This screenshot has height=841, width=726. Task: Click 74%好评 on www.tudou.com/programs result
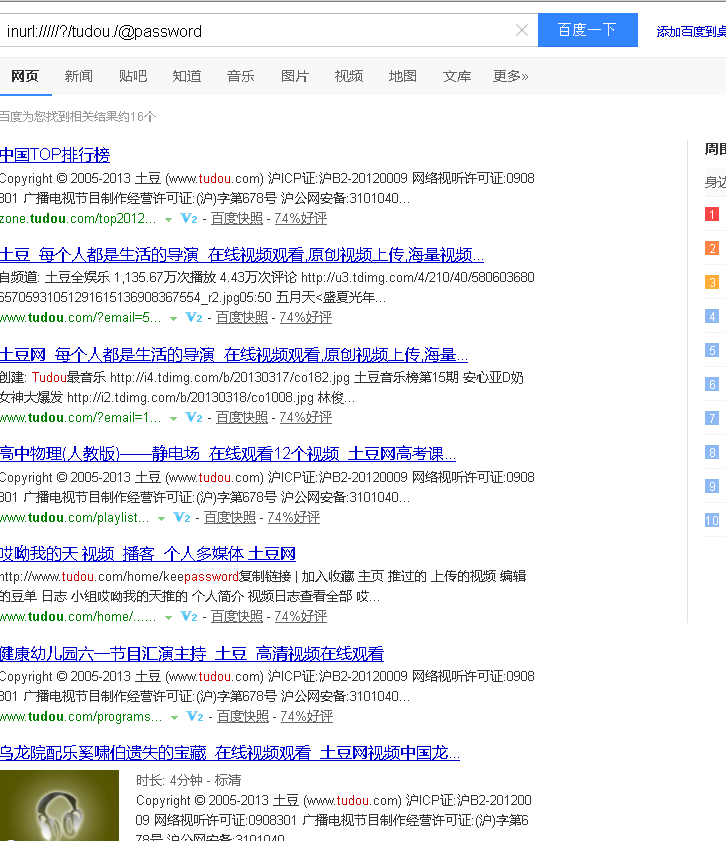(x=307, y=717)
